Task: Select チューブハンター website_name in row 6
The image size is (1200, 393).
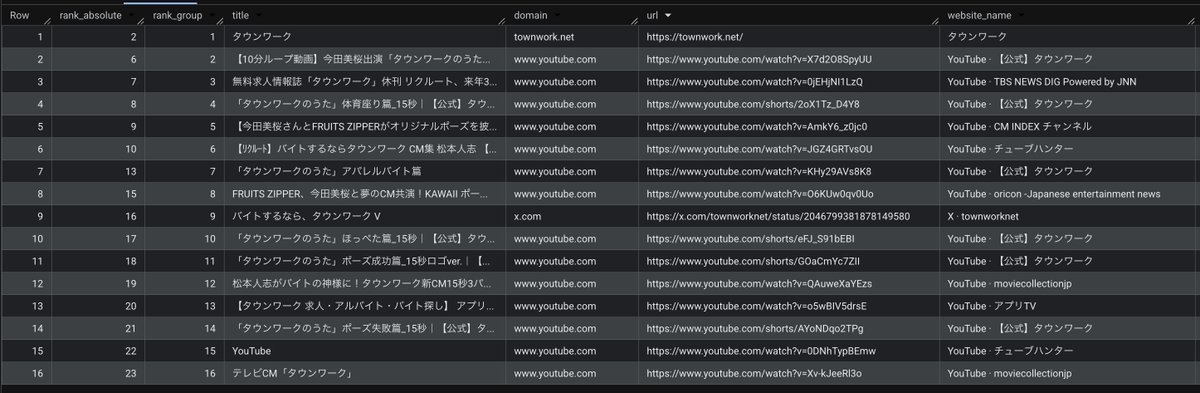Action: [x=1011, y=148]
